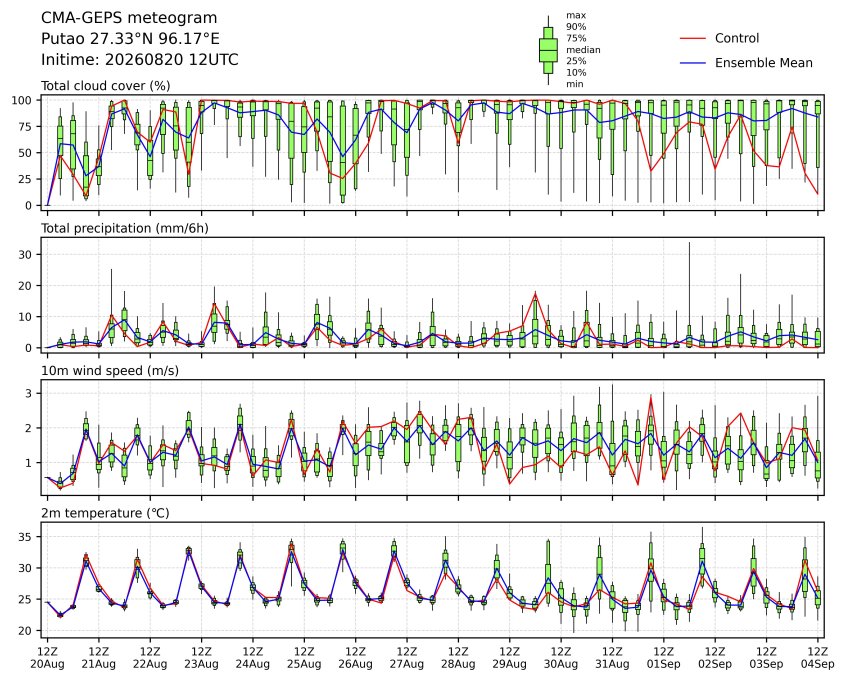Click the Initime 20260820 12UTC text
The image size is (846, 681).
point(139,59)
